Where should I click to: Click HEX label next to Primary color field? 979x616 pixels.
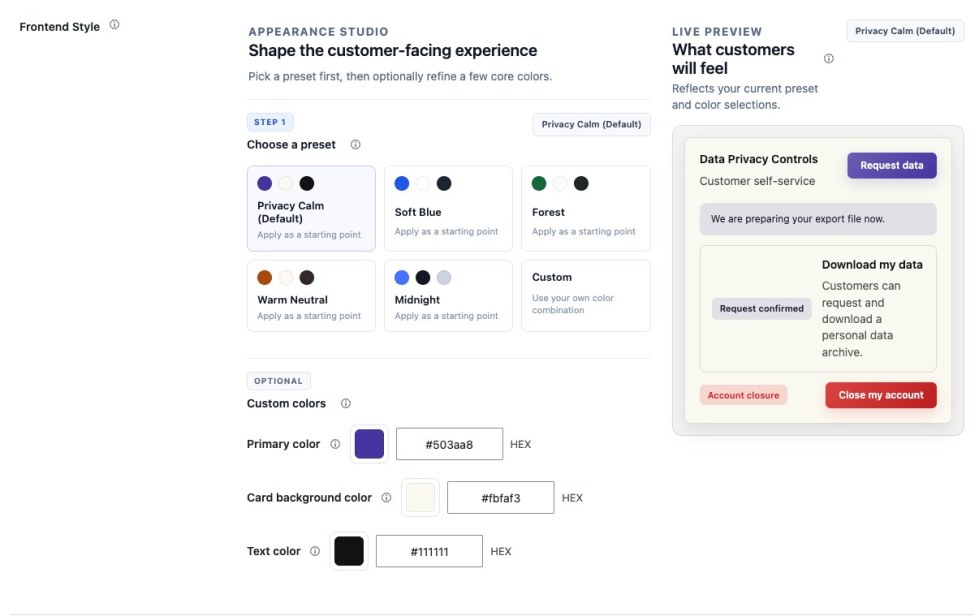[x=520, y=444]
